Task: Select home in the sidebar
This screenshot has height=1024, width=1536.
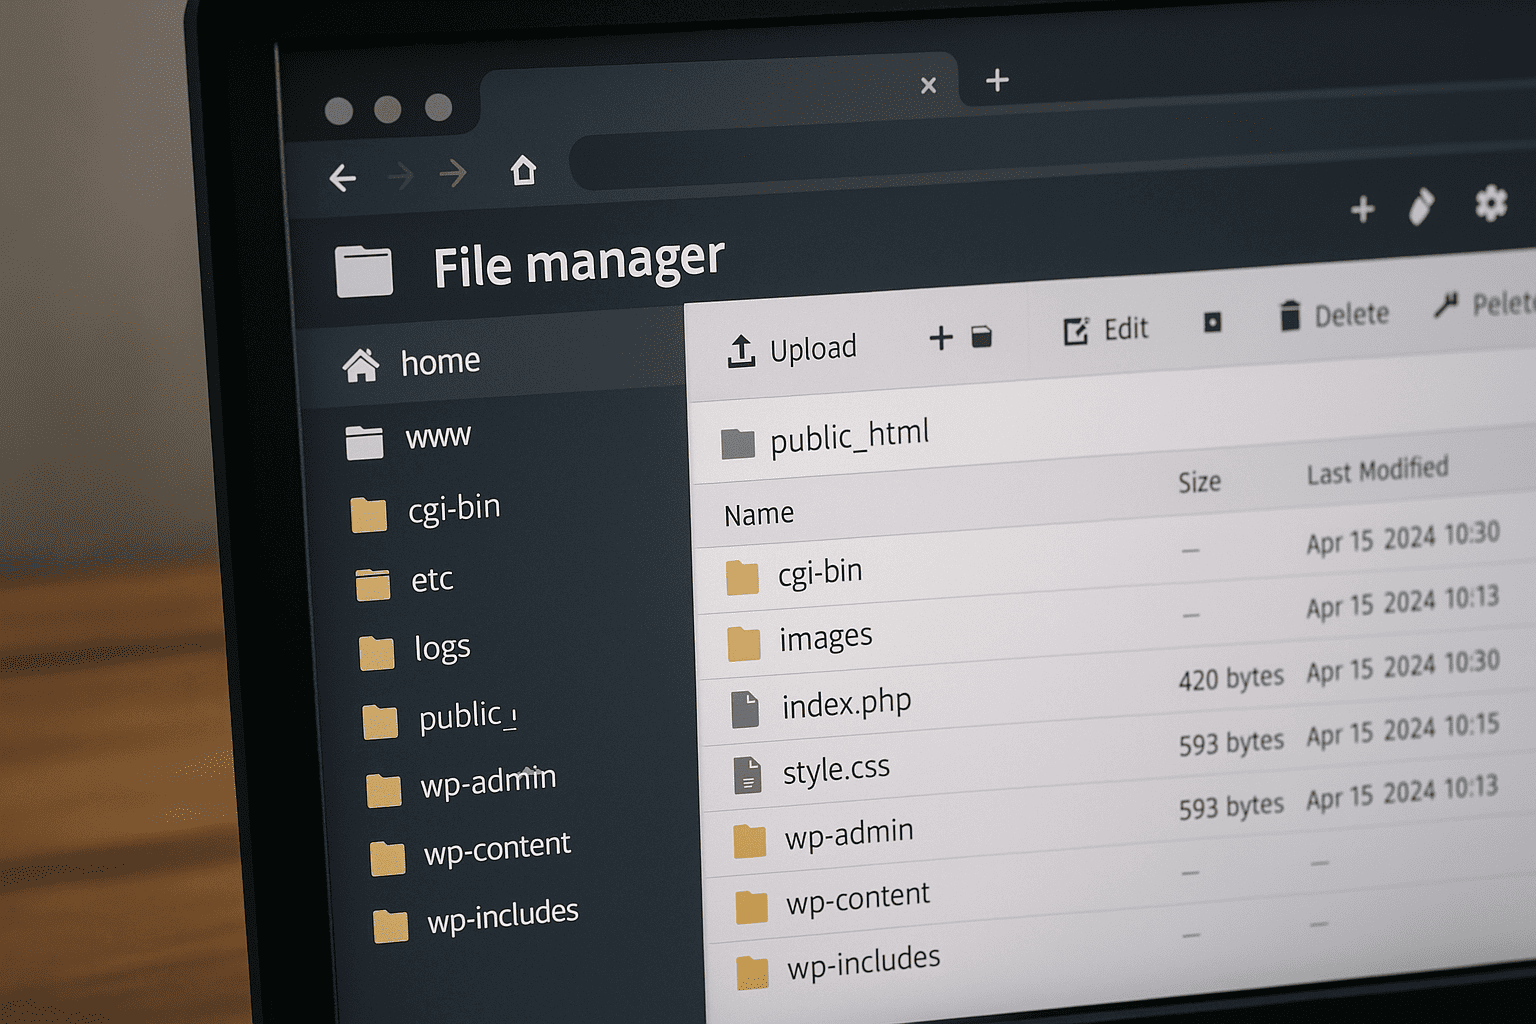Action: pos(439,362)
